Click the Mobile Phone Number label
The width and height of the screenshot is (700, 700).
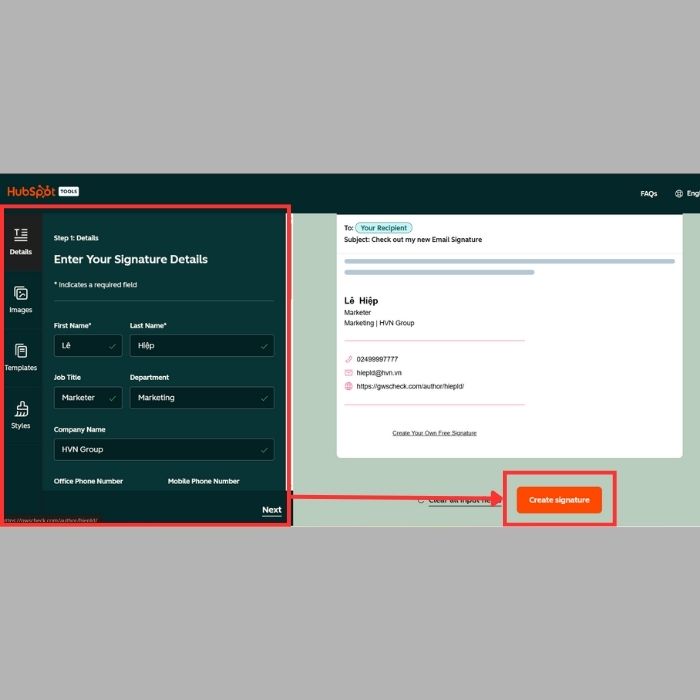[x=204, y=481]
